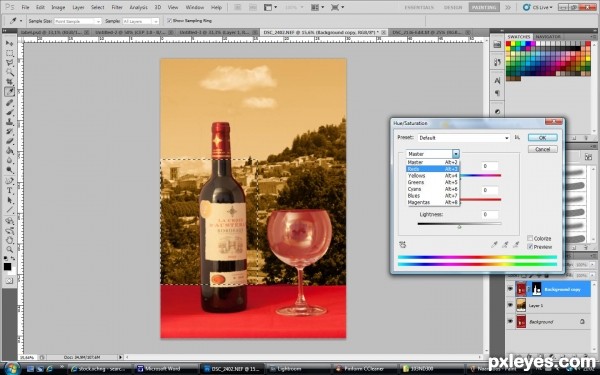Choose the Add to Sample eyedropper
This screenshot has width=600, height=375.
[x=505, y=245]
